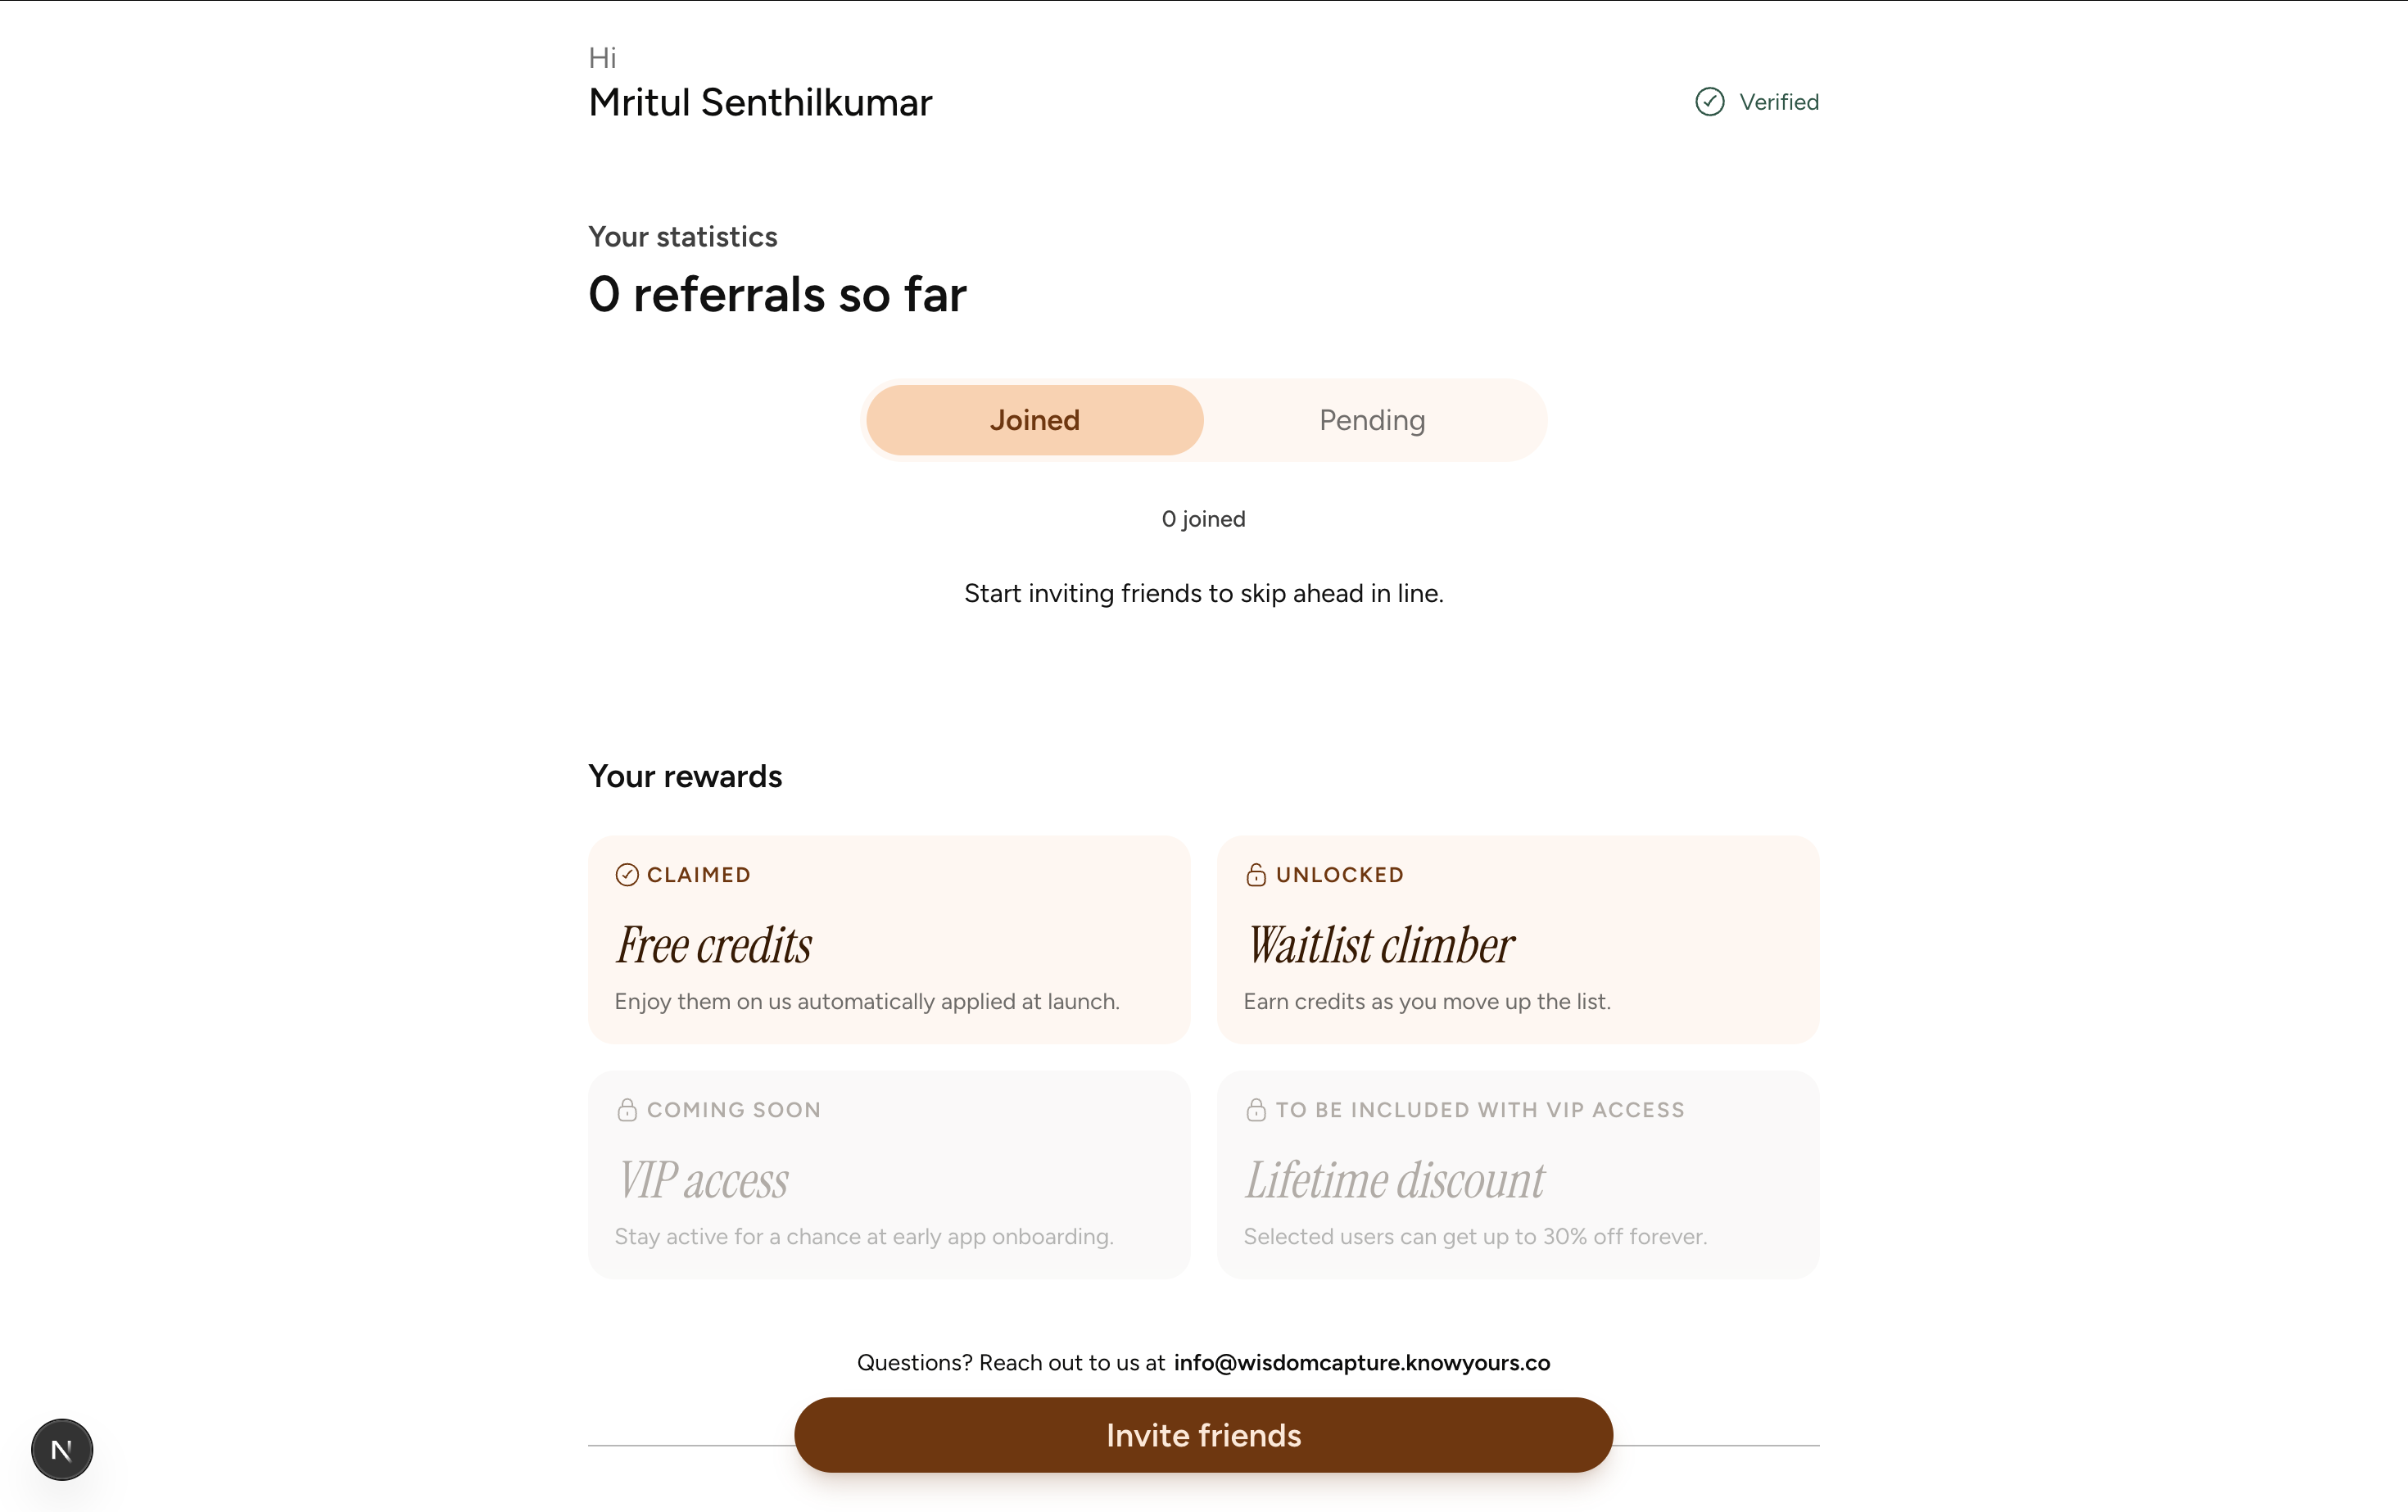Switch to the Pending tab
Screen dimensions: 2408x1512
(x=1372, y=420)
